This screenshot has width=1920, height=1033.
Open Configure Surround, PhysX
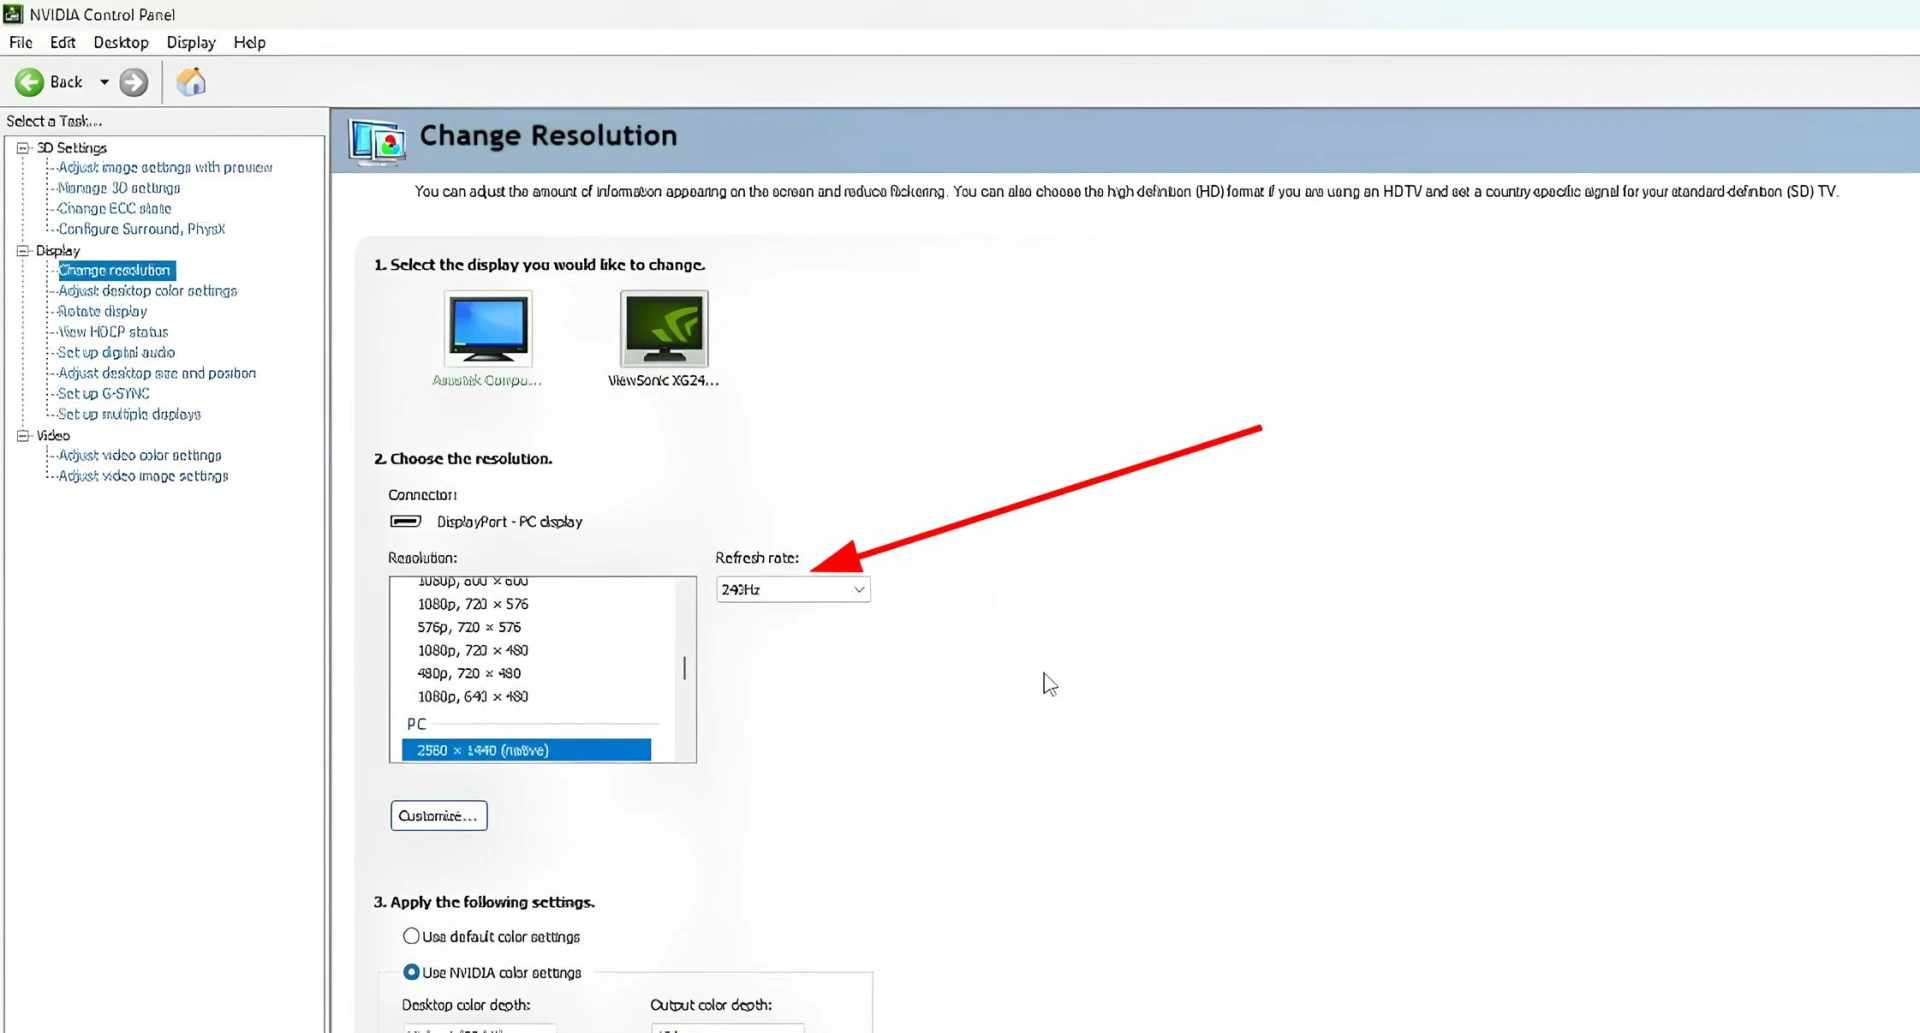pos(141,229)
